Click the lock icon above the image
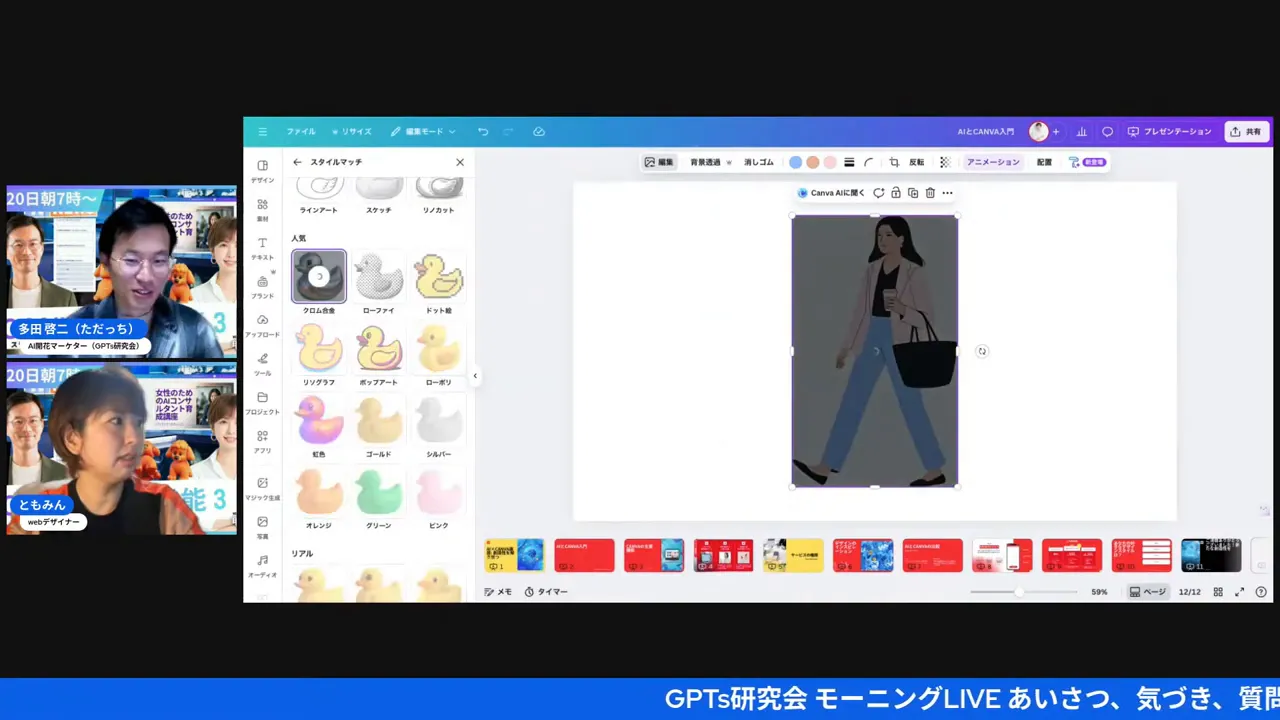The image size is (1280, 720). [895, 192]
